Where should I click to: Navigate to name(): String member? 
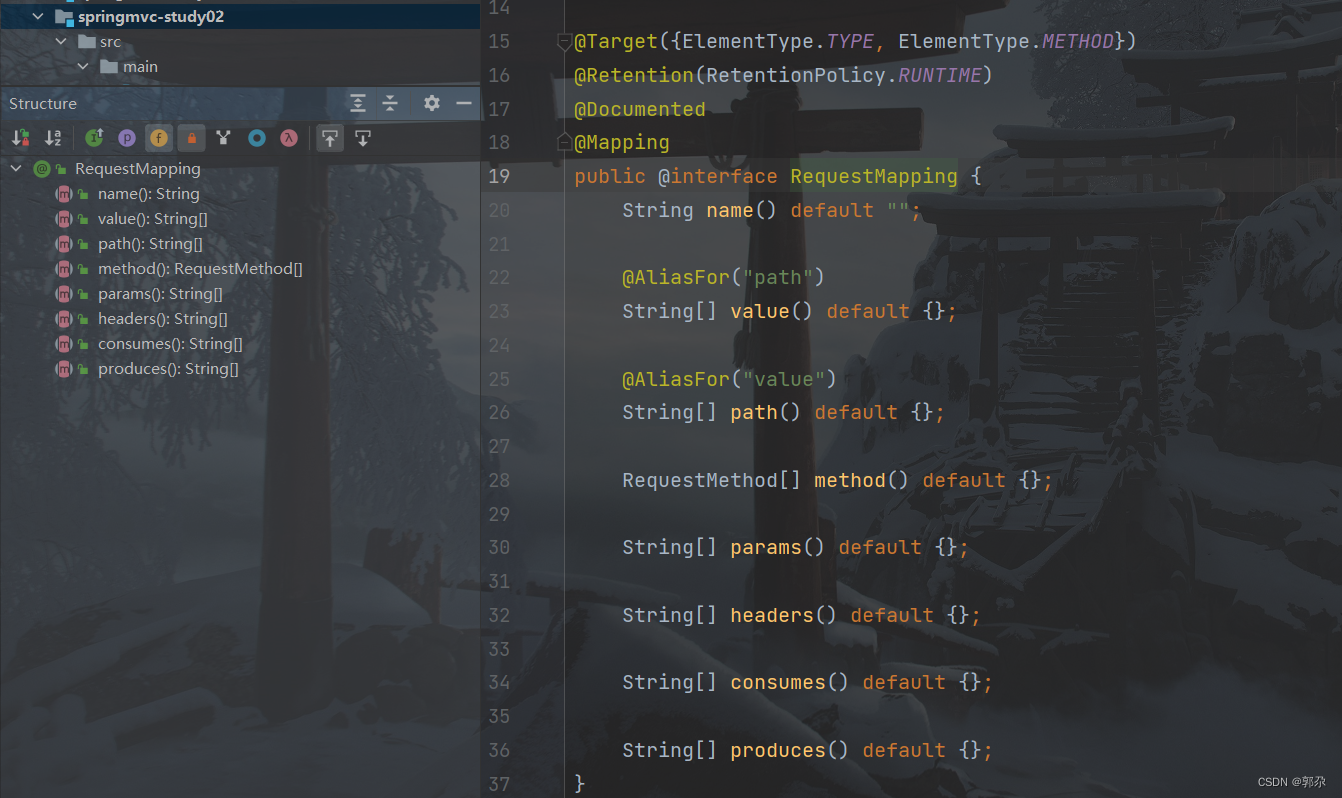click(x=149, y=194)
